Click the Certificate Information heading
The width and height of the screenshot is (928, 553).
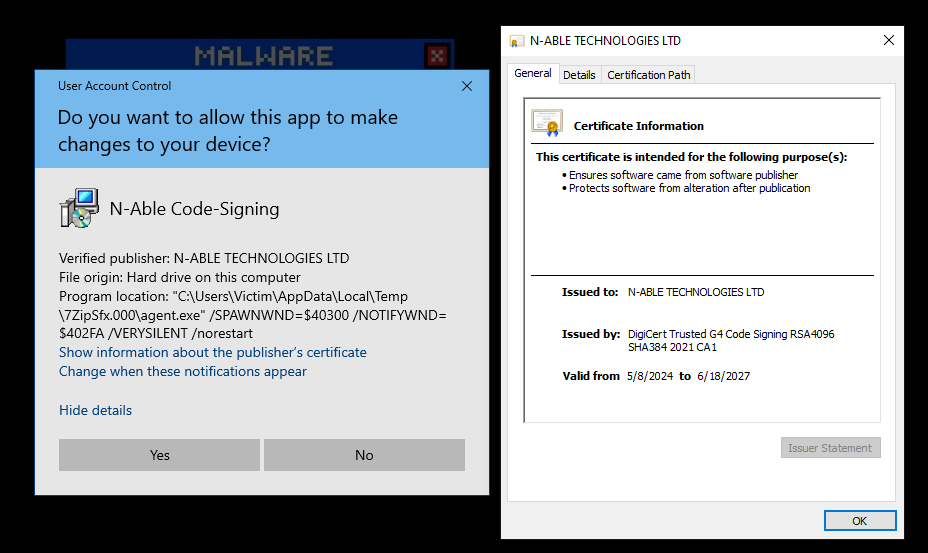click(639, 126)
